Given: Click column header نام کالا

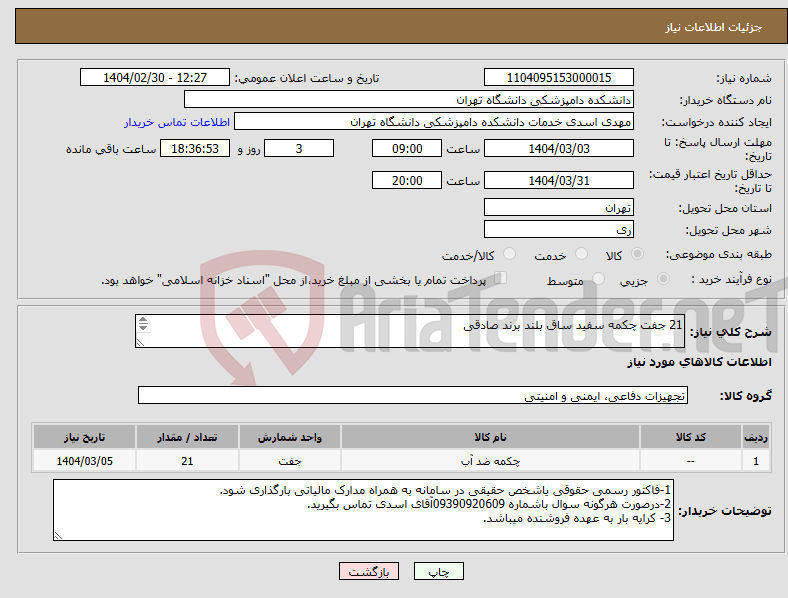Looking at the screenshot, I should tap(490, 437).
